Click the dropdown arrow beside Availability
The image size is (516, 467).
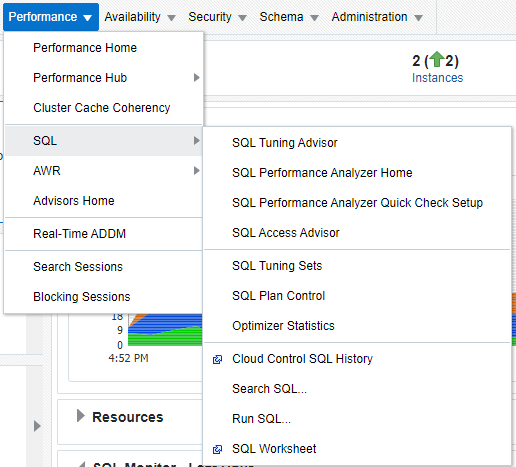tap(171, 18)
